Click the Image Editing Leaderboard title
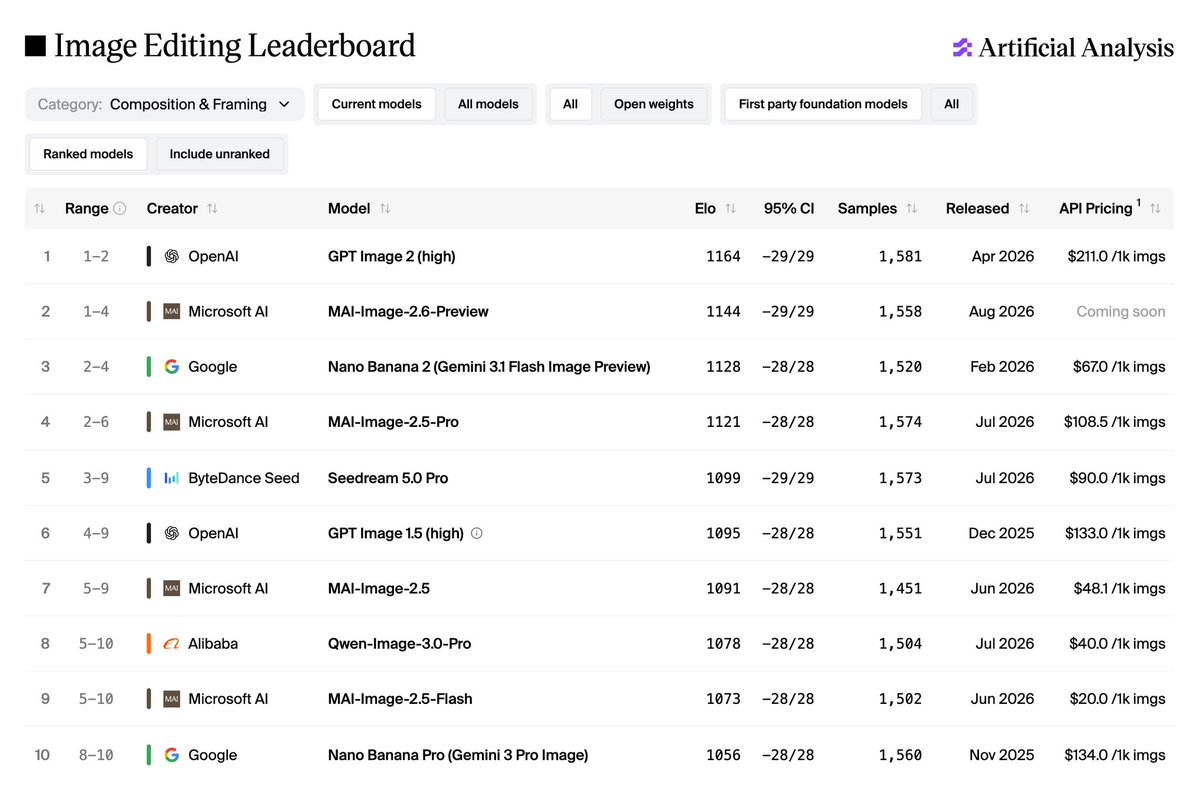This screenshot has width=1199, height=807. 235,46
